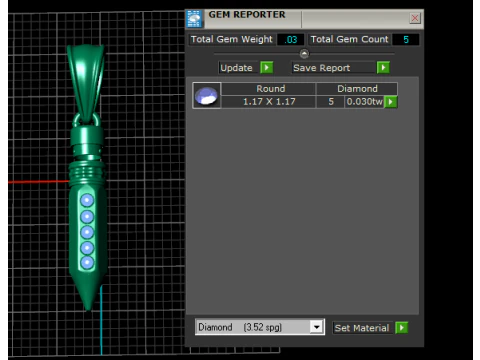Click the Total Gem Count label
This screenshot has width=480, height=360.
pyautogui.click(x=349, y=39)
